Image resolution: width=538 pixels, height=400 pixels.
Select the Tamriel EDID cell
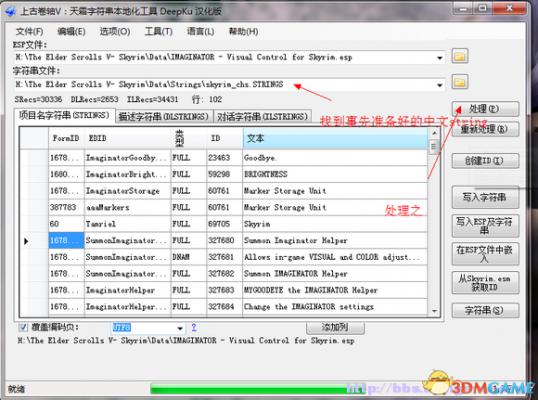(127, 224)
